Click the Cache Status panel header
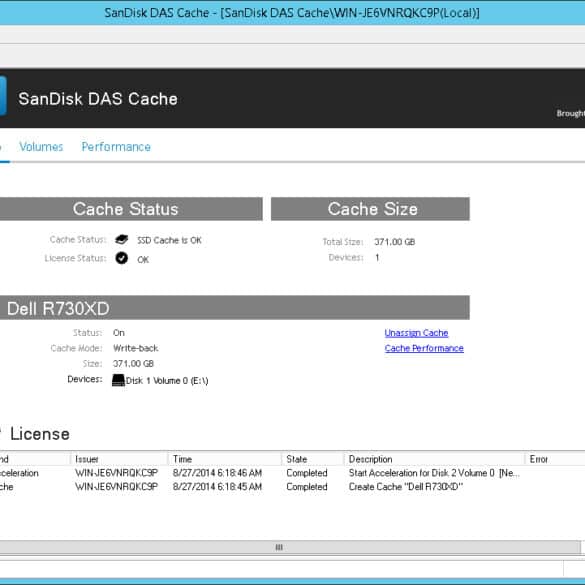 click(x=131, y=209)
